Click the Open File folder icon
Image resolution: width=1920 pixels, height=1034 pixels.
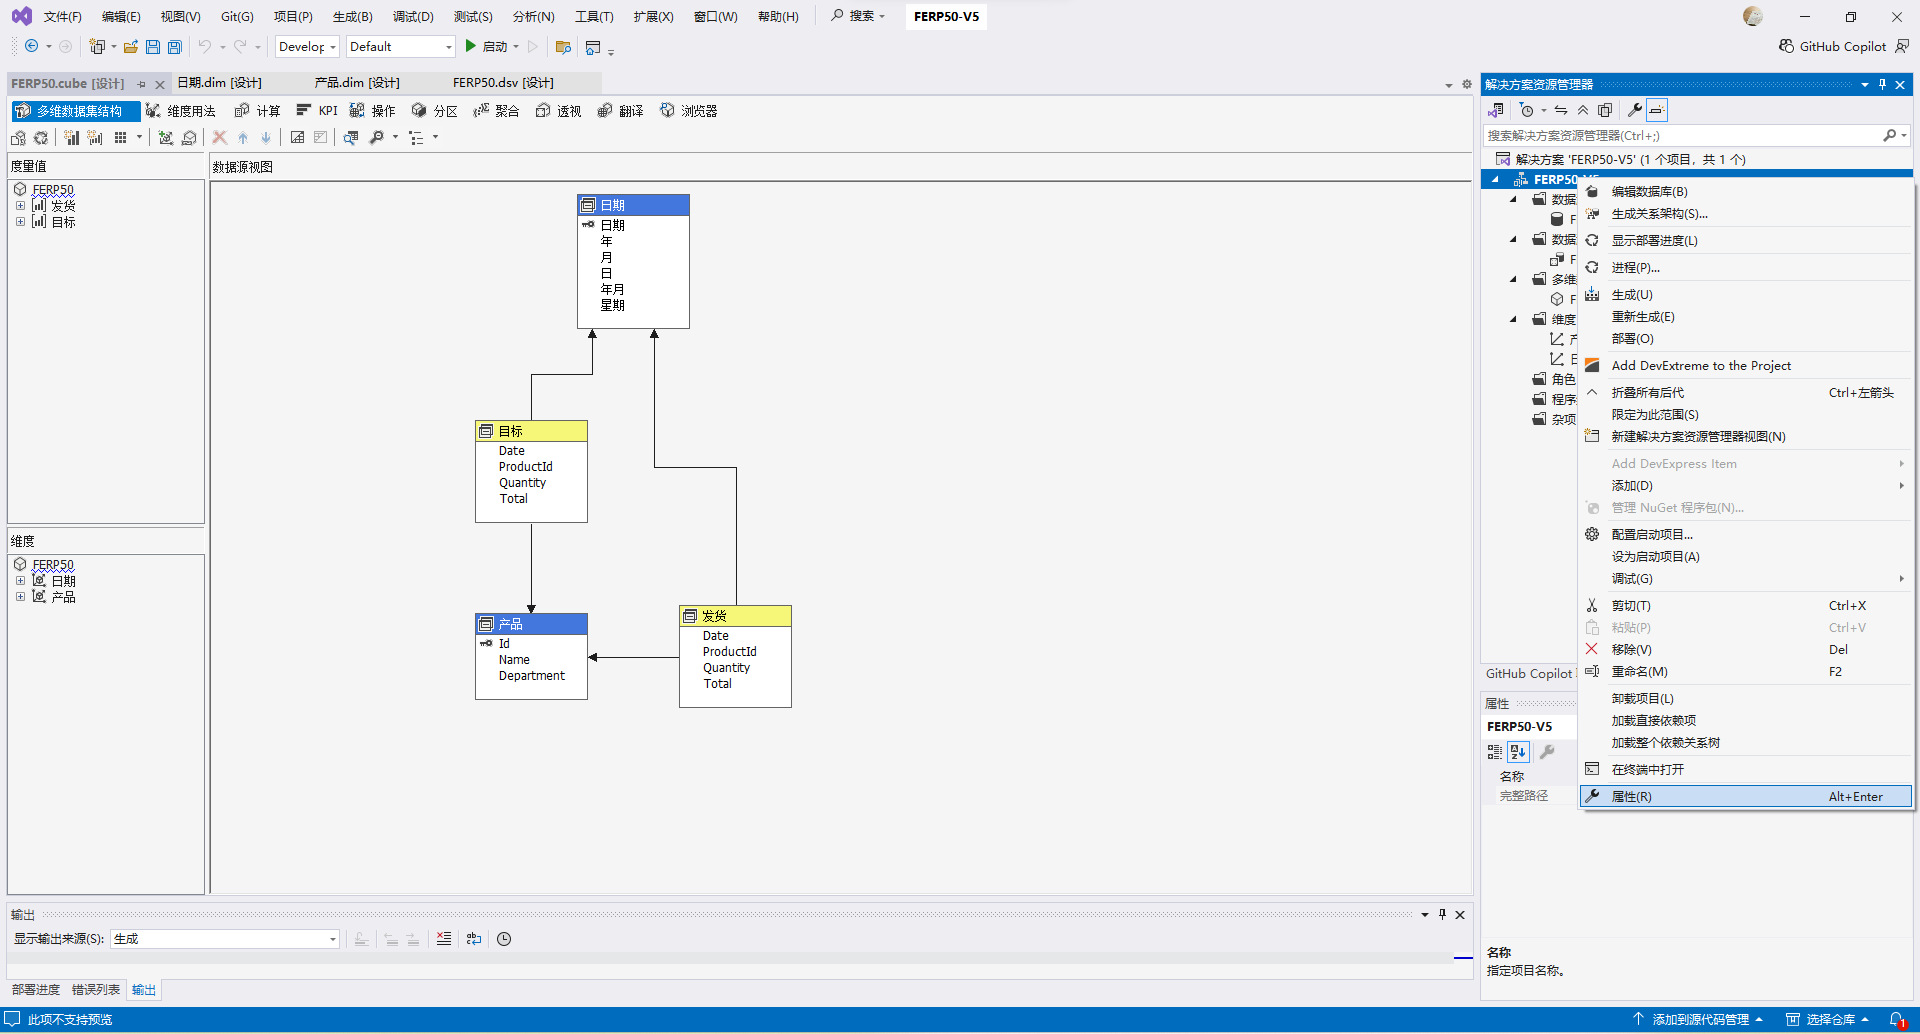(130, 47)
